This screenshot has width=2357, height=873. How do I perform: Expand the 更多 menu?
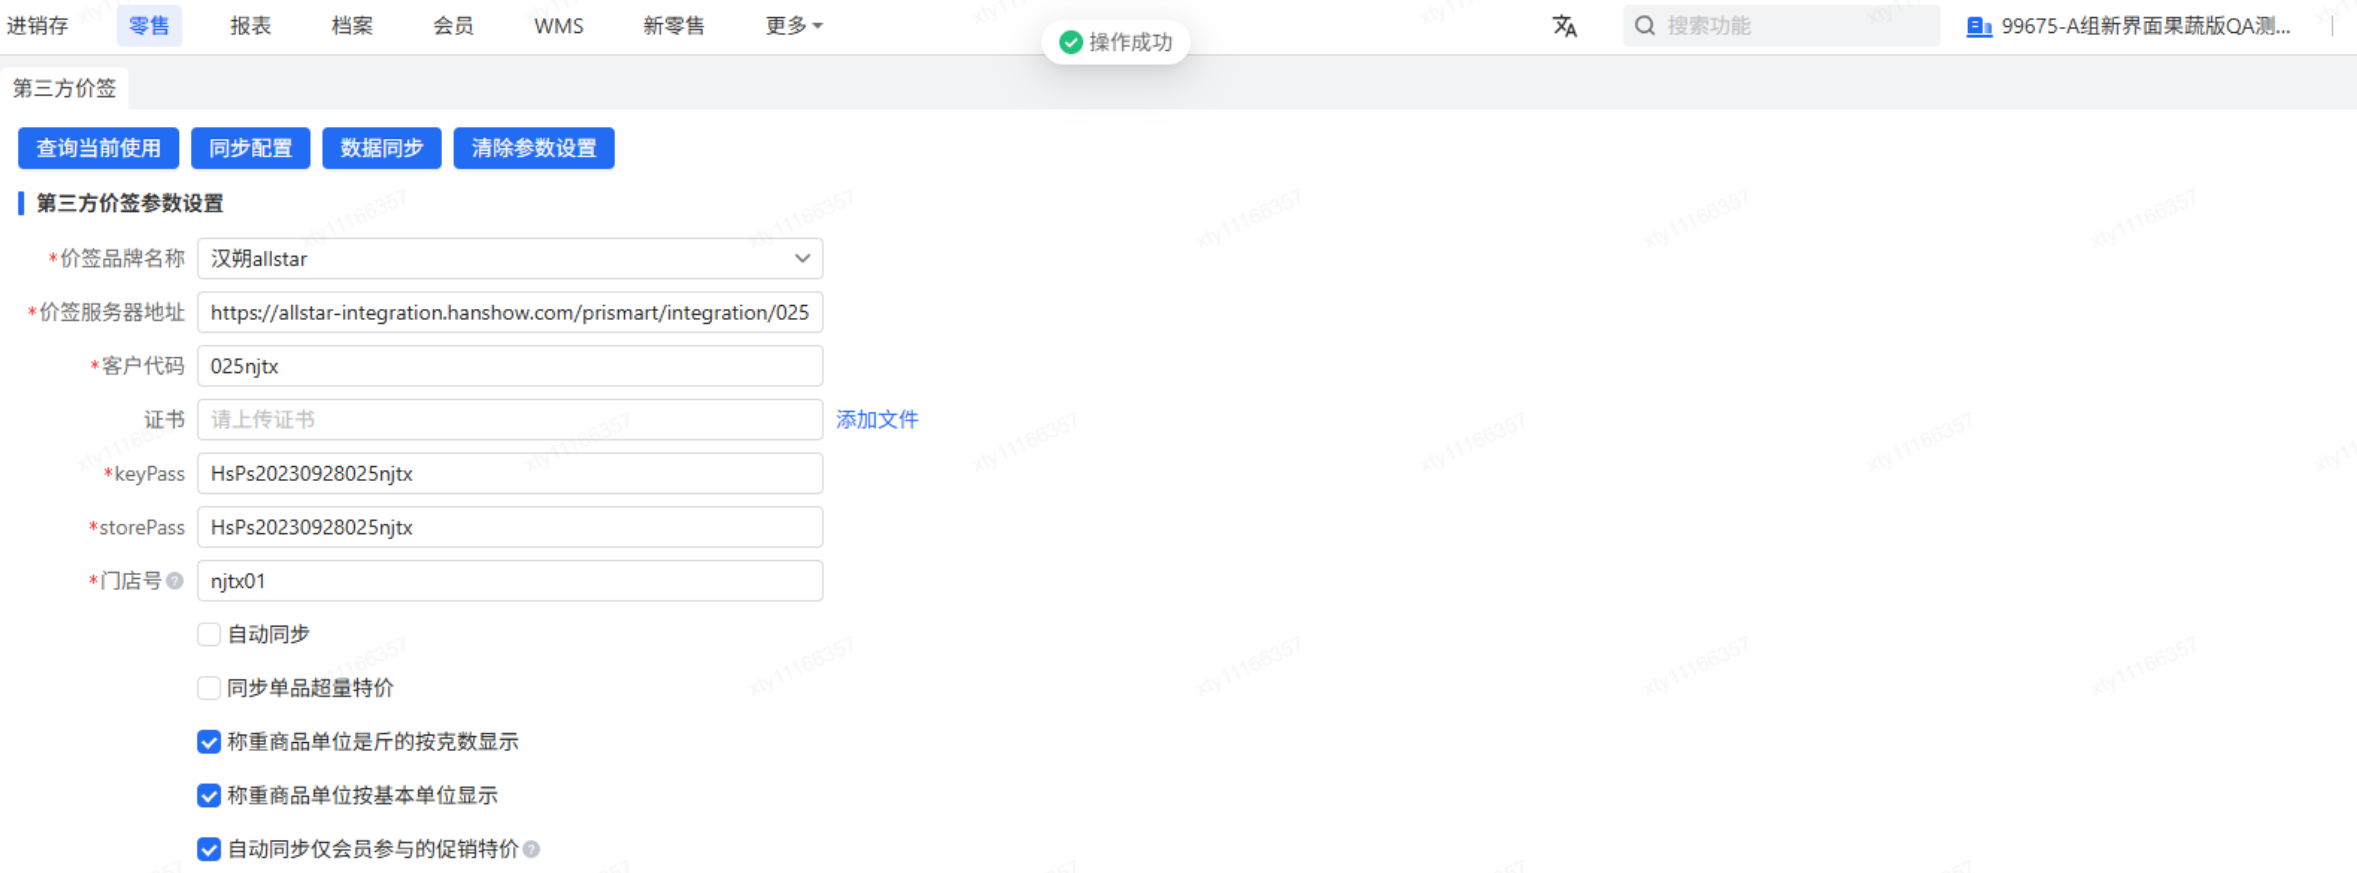pyautogui.click(x=794, y=26)
